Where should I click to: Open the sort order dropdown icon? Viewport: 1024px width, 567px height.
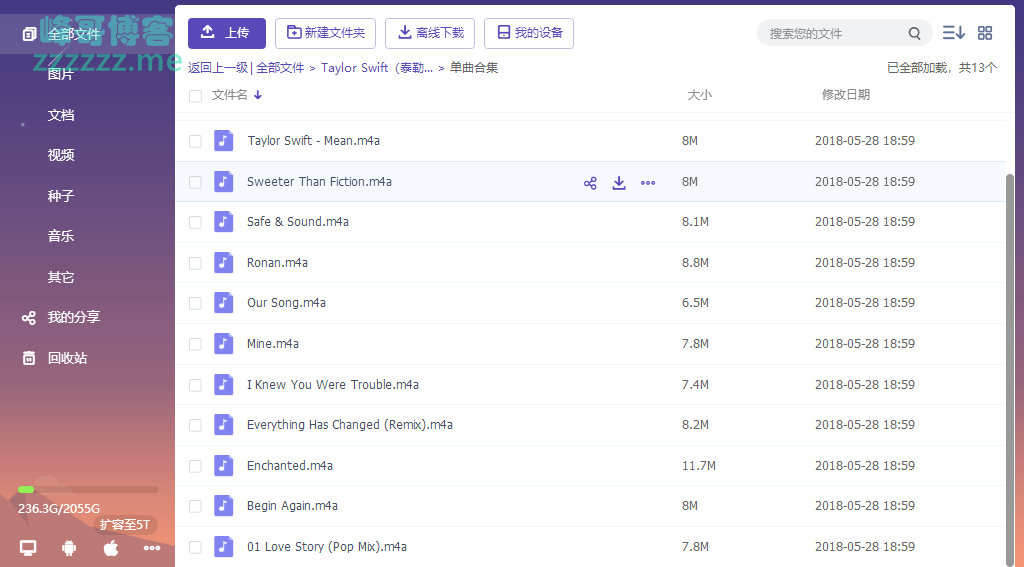tap(953, 33)
